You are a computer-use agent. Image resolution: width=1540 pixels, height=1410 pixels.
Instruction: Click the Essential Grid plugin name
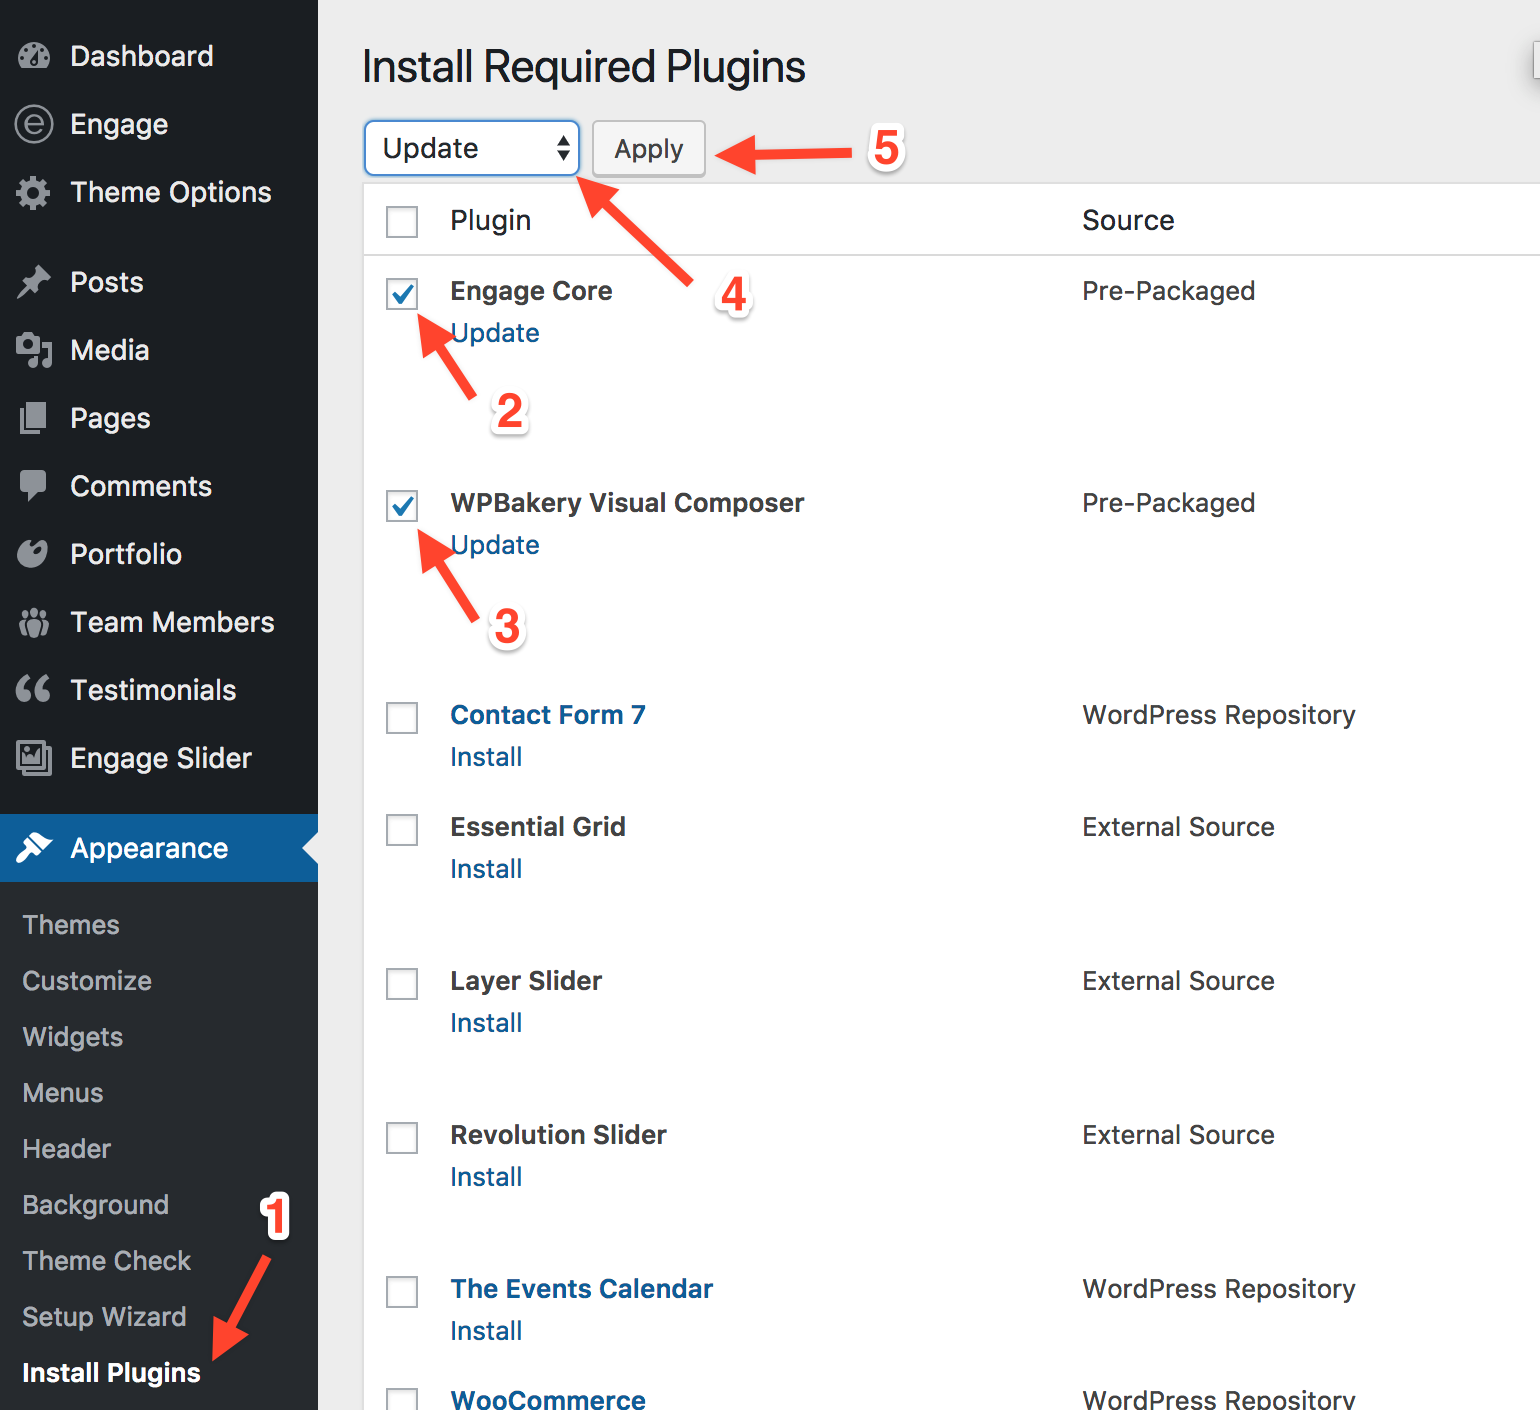pyautogui.click(x=538, y=827)
